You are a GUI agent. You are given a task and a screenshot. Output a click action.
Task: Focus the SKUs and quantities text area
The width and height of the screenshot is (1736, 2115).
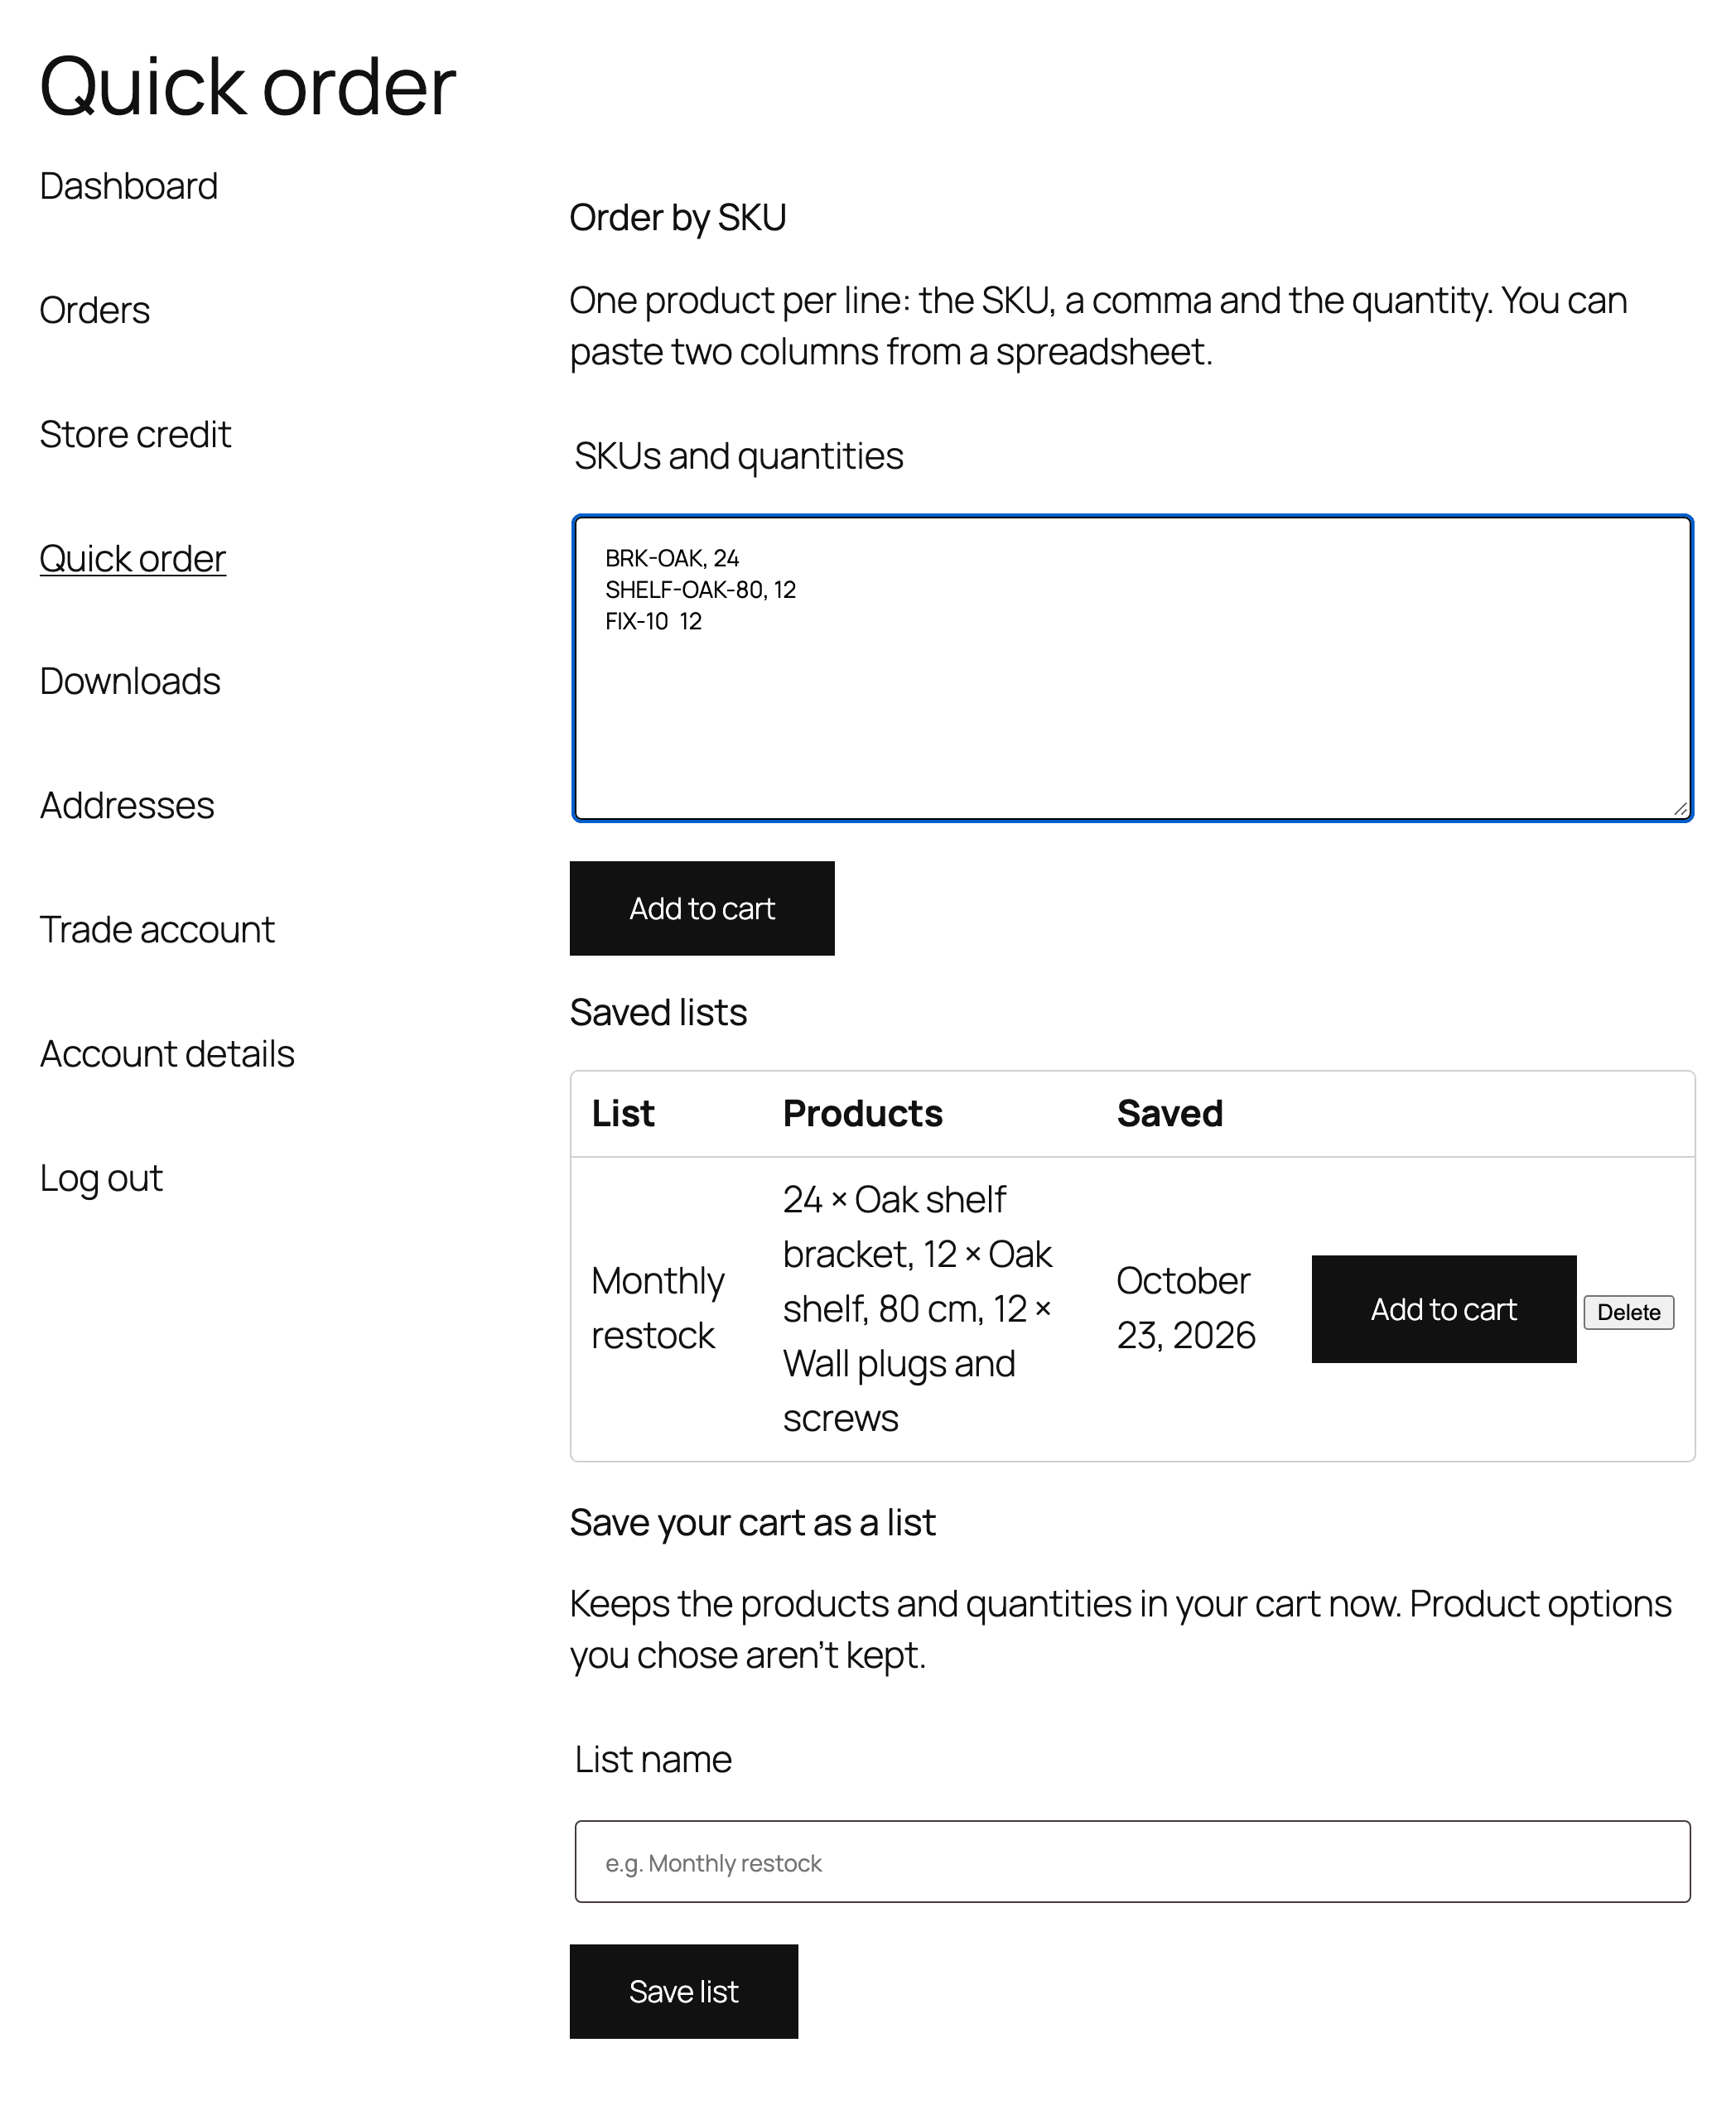(1132, 668)
